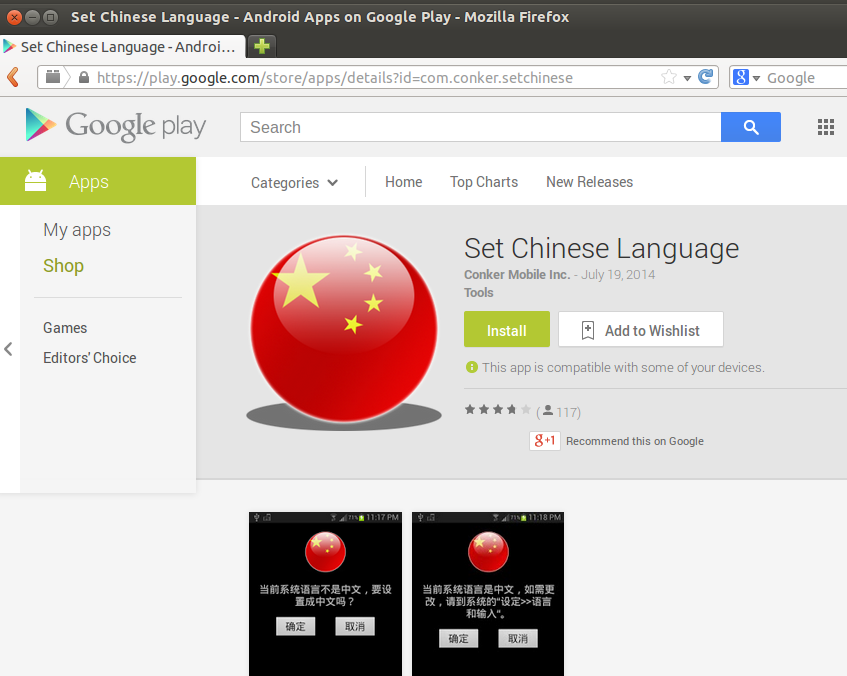Viewport: 847px width, 676px height.
Task: Click the 'Set Chinese Language' app title
Action: (x=601, y=249)
